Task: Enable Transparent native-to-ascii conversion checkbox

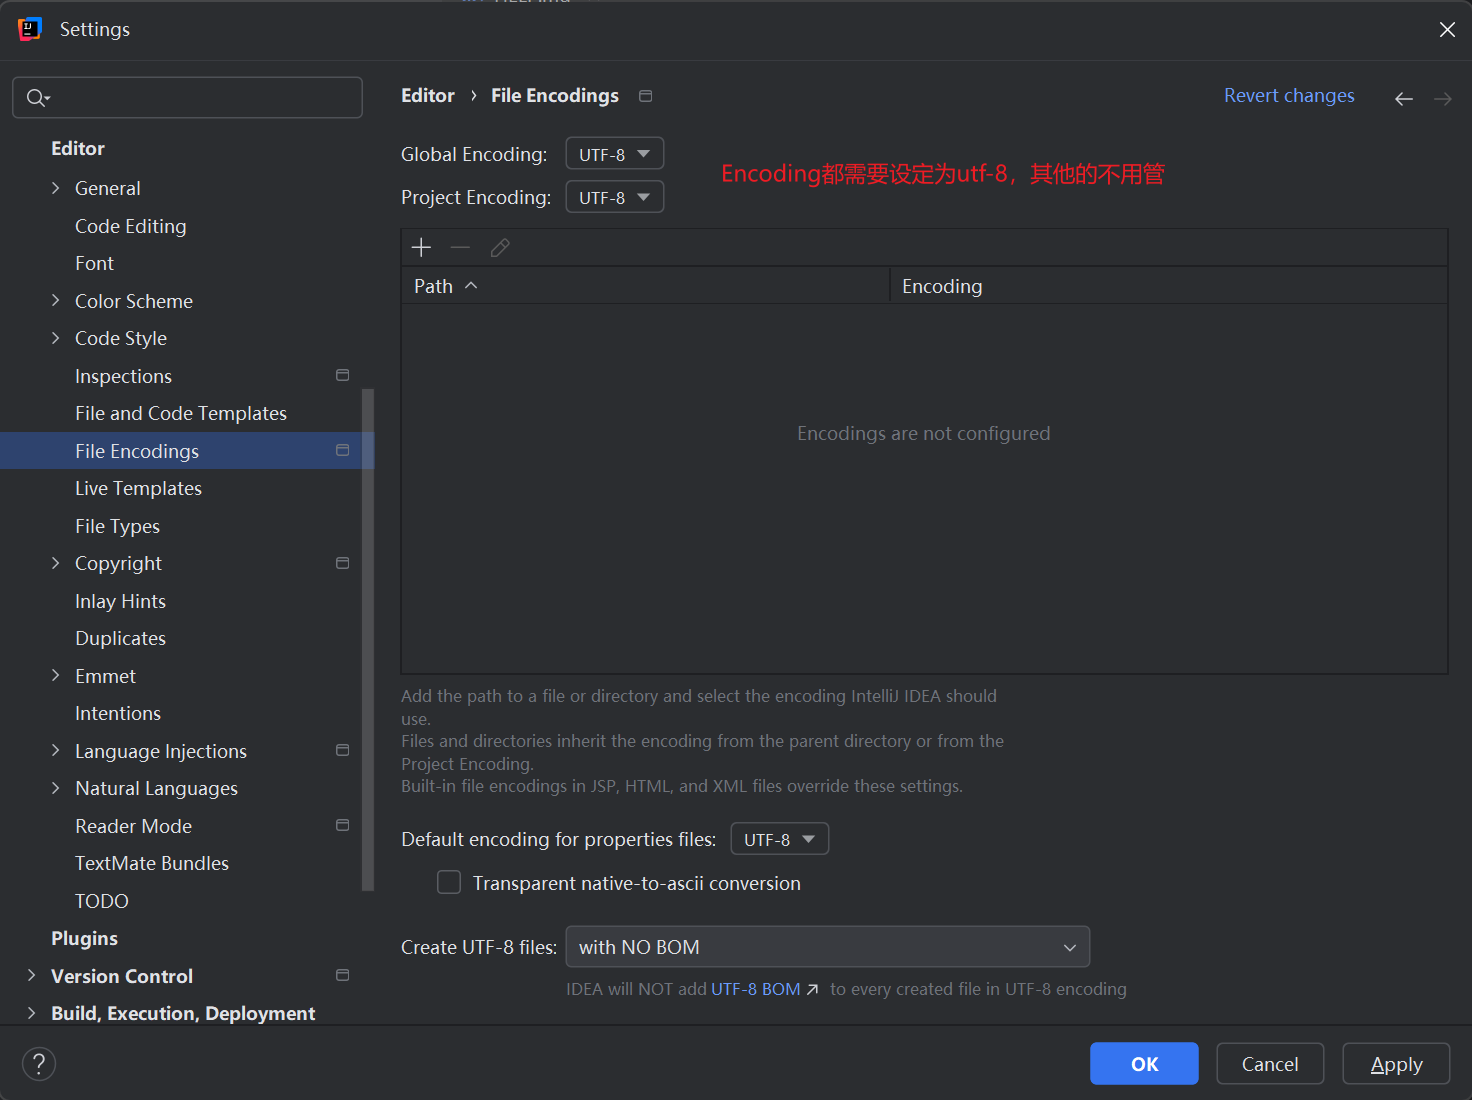Action: pyautogui.click(x=449, y=883)
